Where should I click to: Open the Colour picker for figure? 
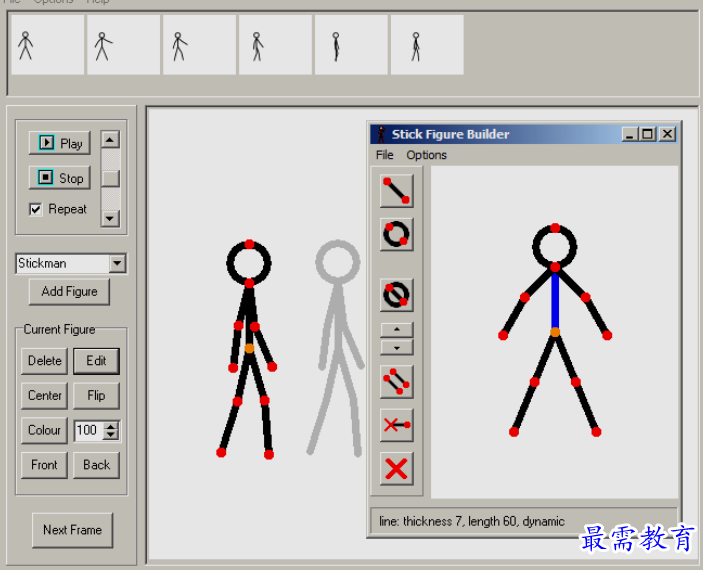(44, 430)
